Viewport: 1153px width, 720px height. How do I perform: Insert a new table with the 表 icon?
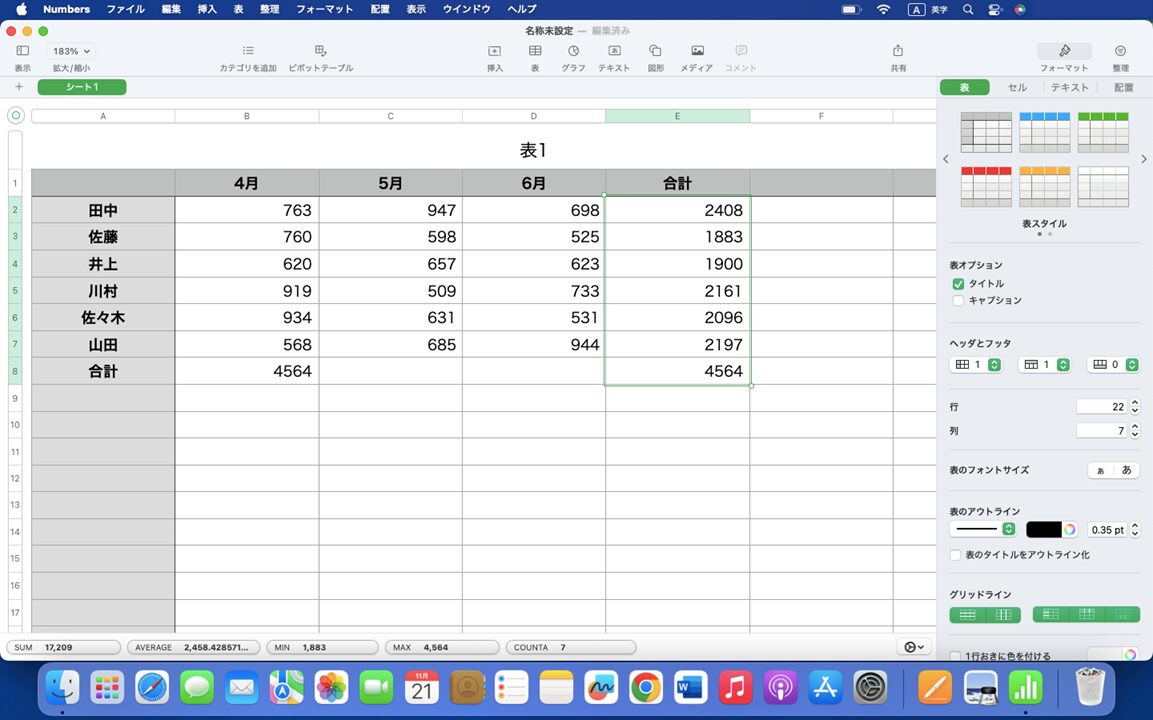[534, 56]
